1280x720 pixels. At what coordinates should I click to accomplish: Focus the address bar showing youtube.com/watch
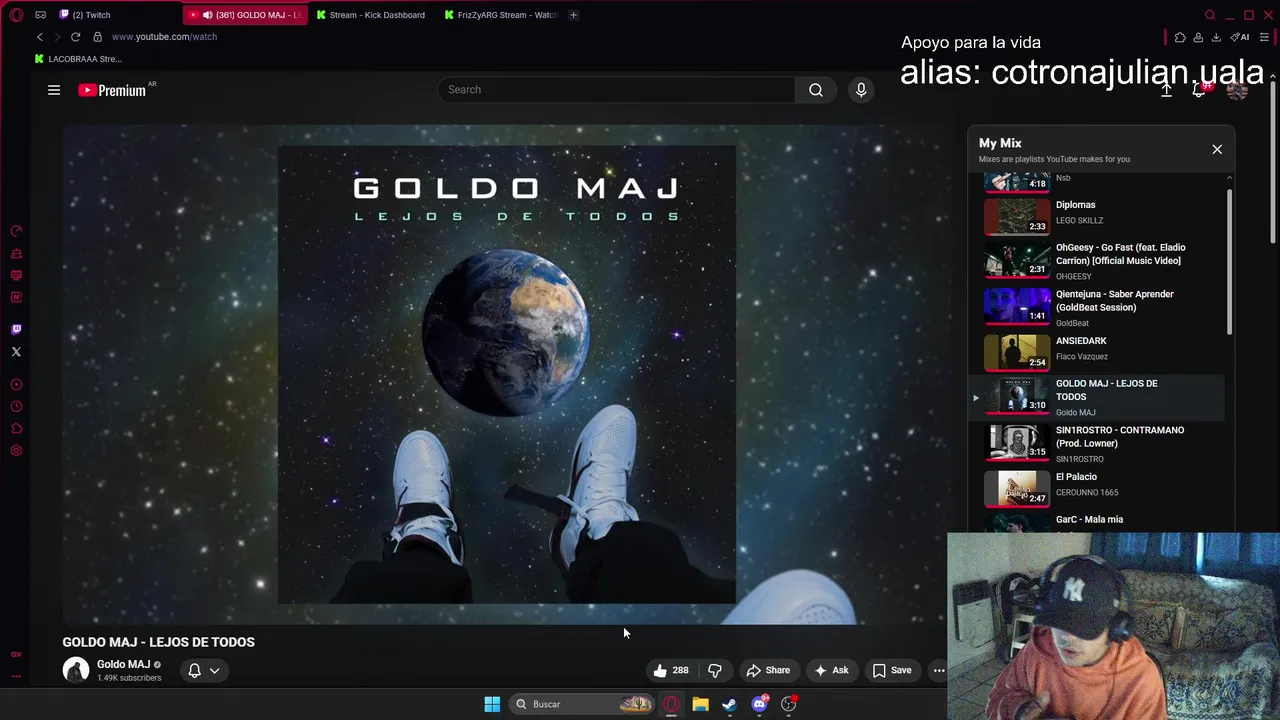click(164, 37)
